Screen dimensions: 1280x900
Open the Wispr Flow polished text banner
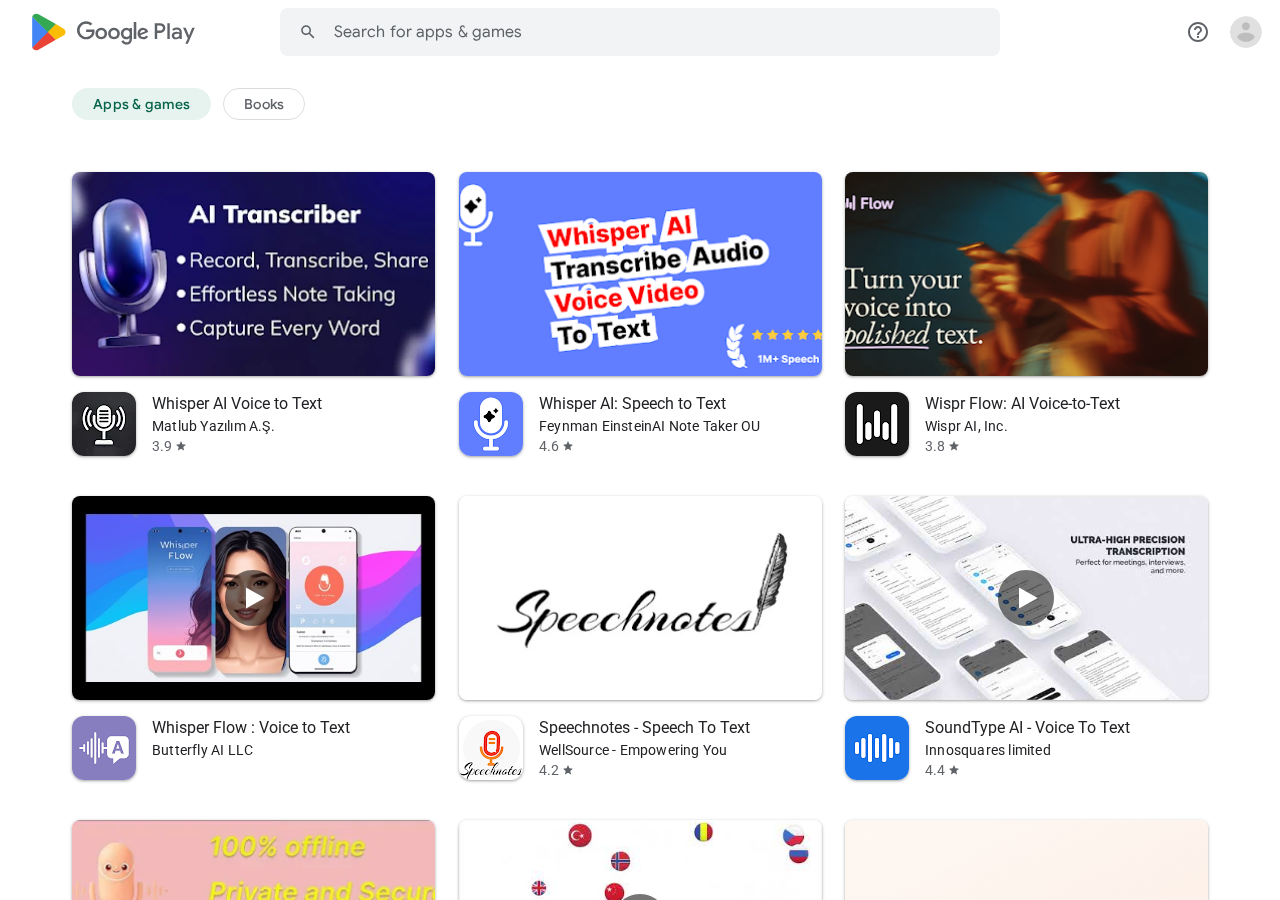point(1026,274)
